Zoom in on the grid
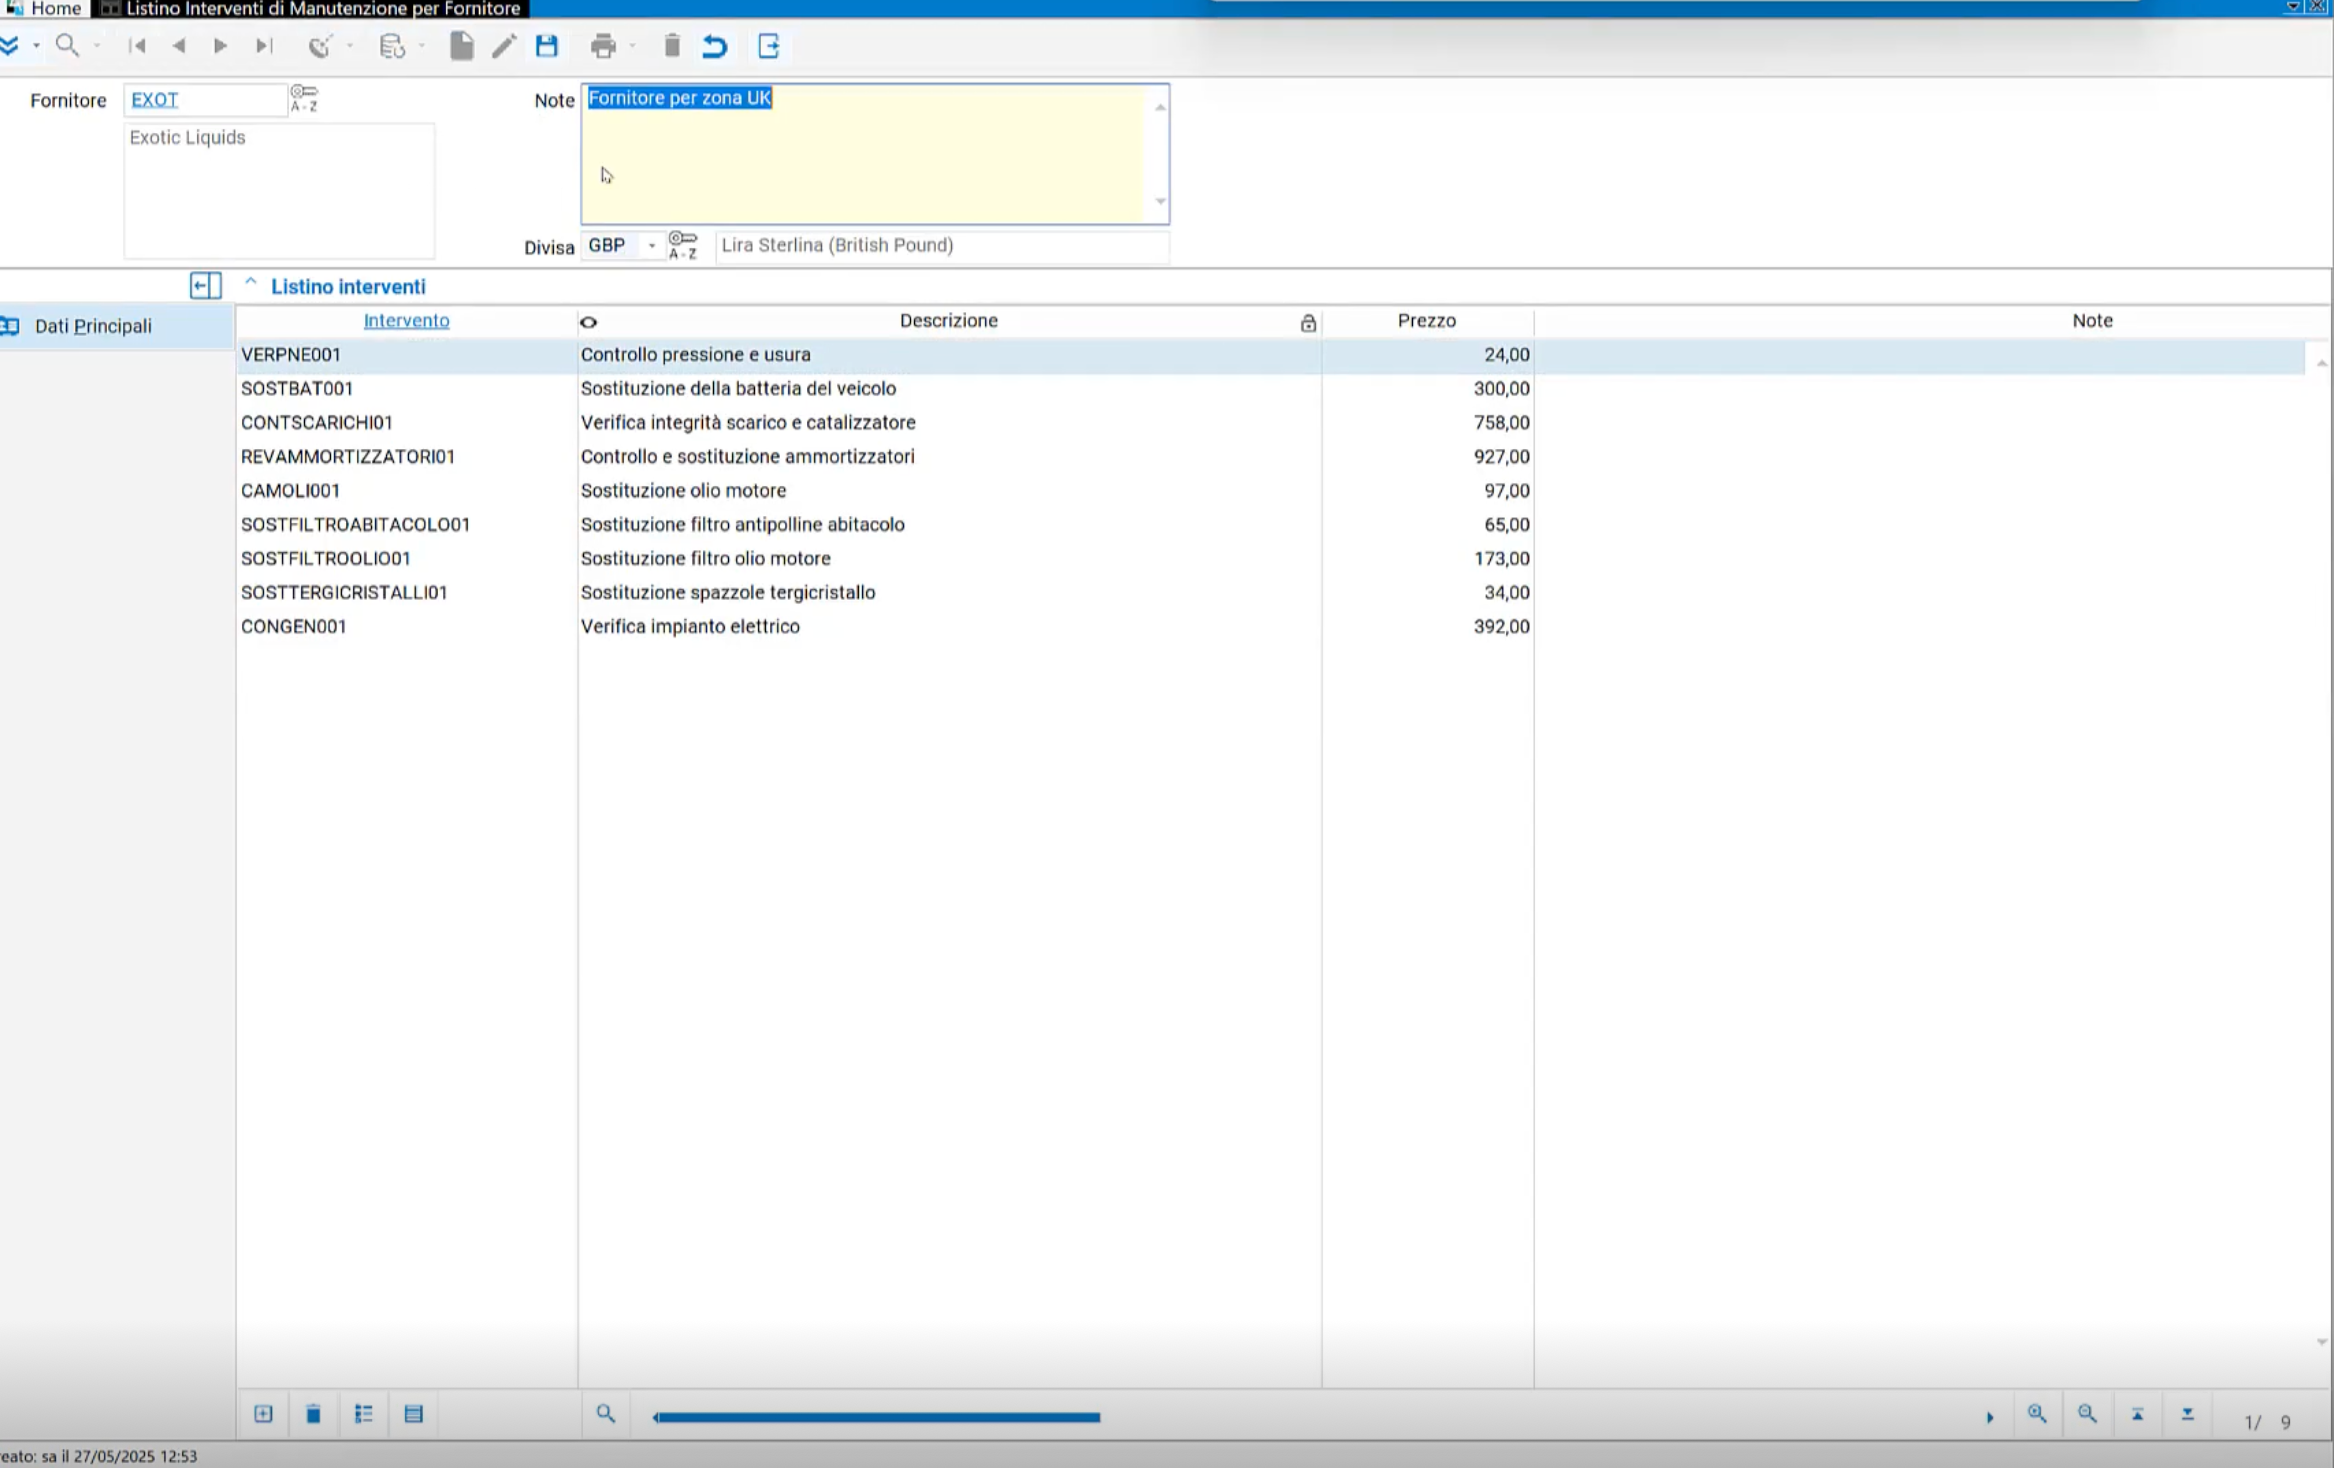 2037,1413
